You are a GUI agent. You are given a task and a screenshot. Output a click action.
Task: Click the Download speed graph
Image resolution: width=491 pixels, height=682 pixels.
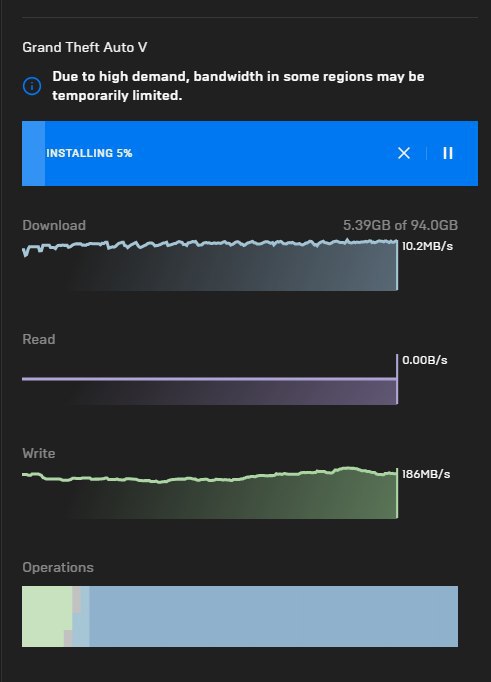(x=210, y=265)
